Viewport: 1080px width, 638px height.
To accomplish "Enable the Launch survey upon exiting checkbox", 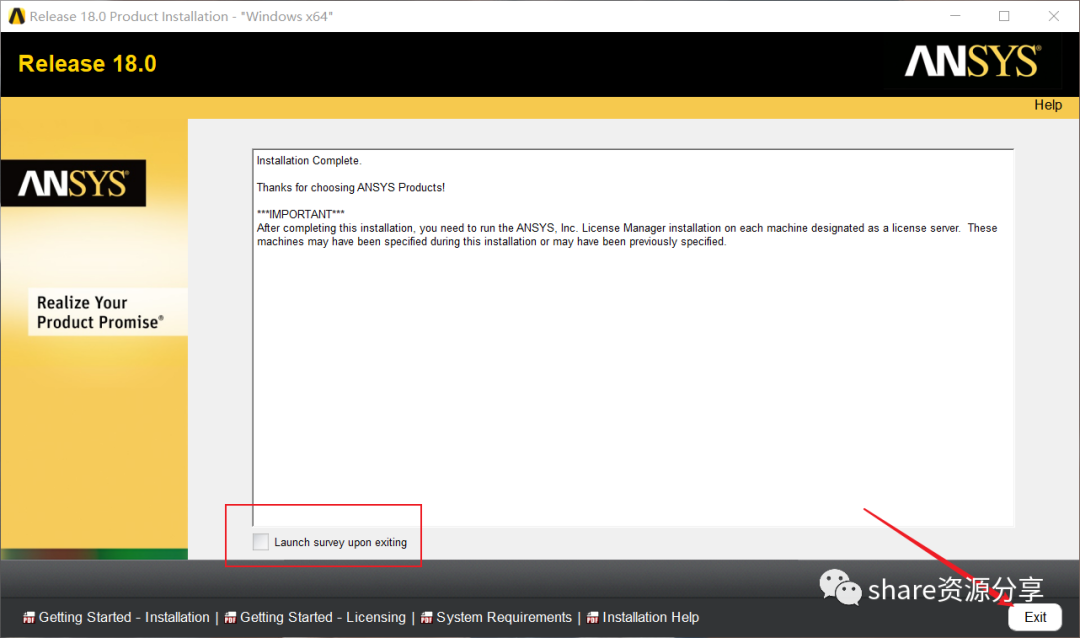I will tap(260, 540).
